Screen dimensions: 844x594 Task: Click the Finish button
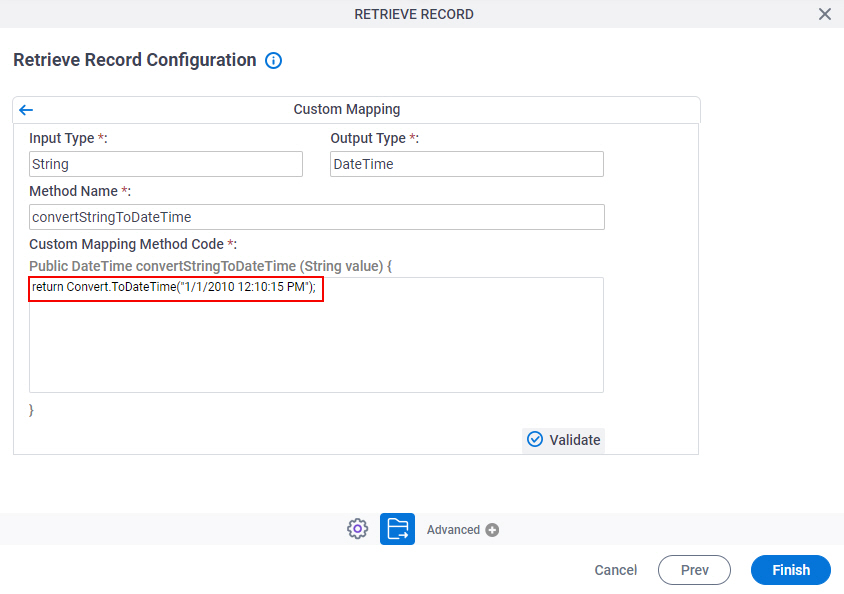tap(791, 570)
